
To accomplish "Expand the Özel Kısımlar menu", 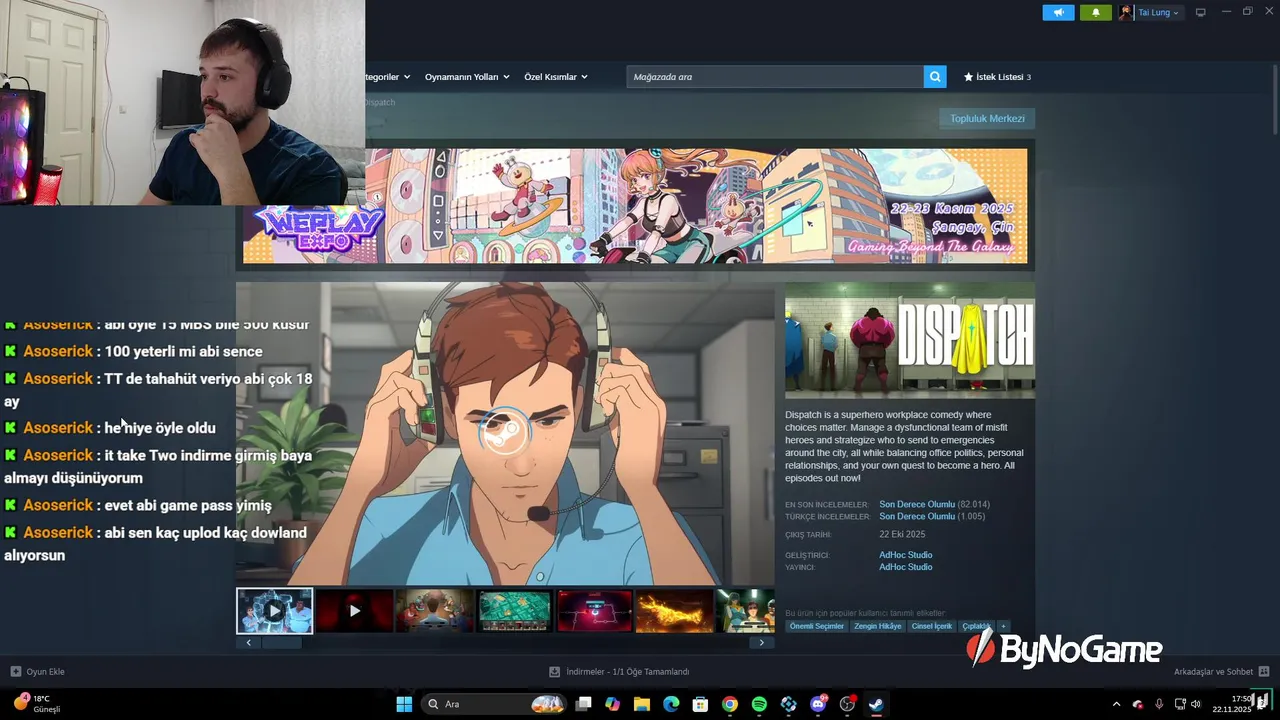I will (556, 77).
